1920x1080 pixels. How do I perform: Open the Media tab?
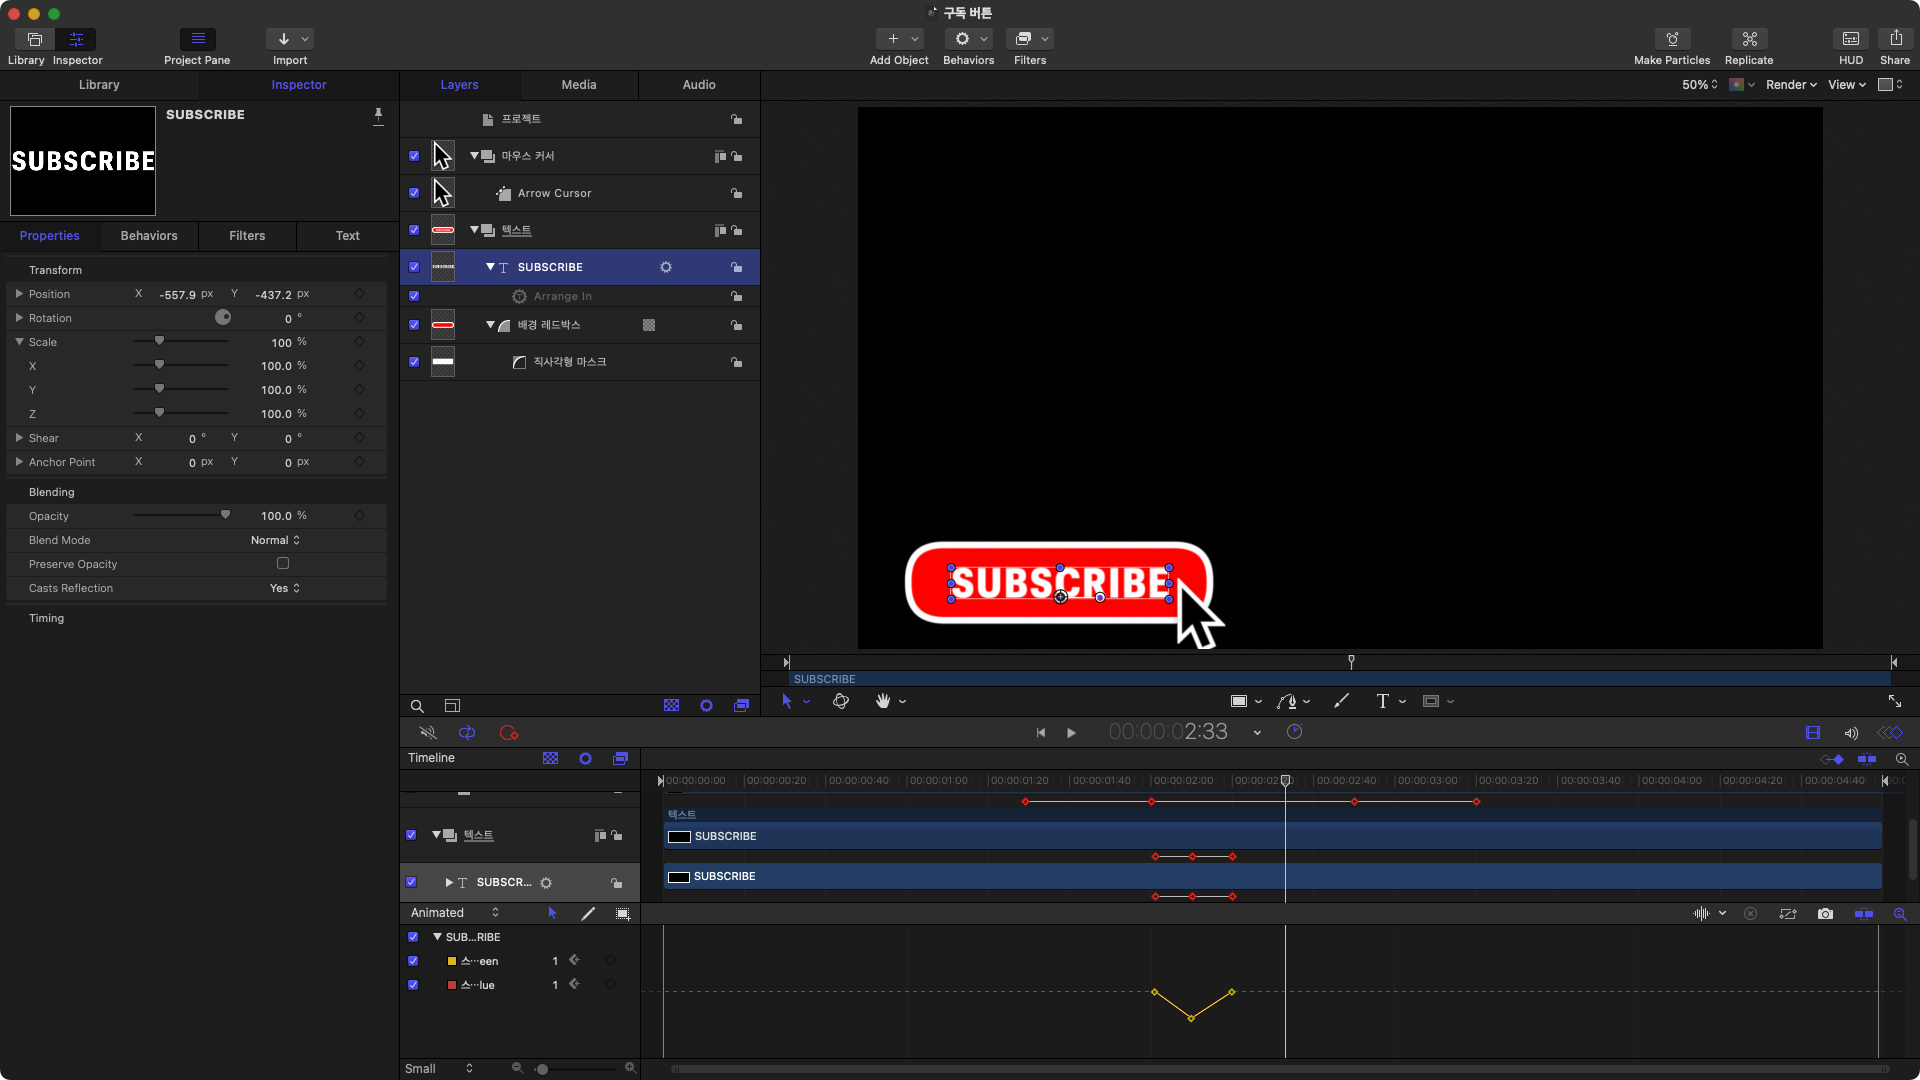point(578,85)
